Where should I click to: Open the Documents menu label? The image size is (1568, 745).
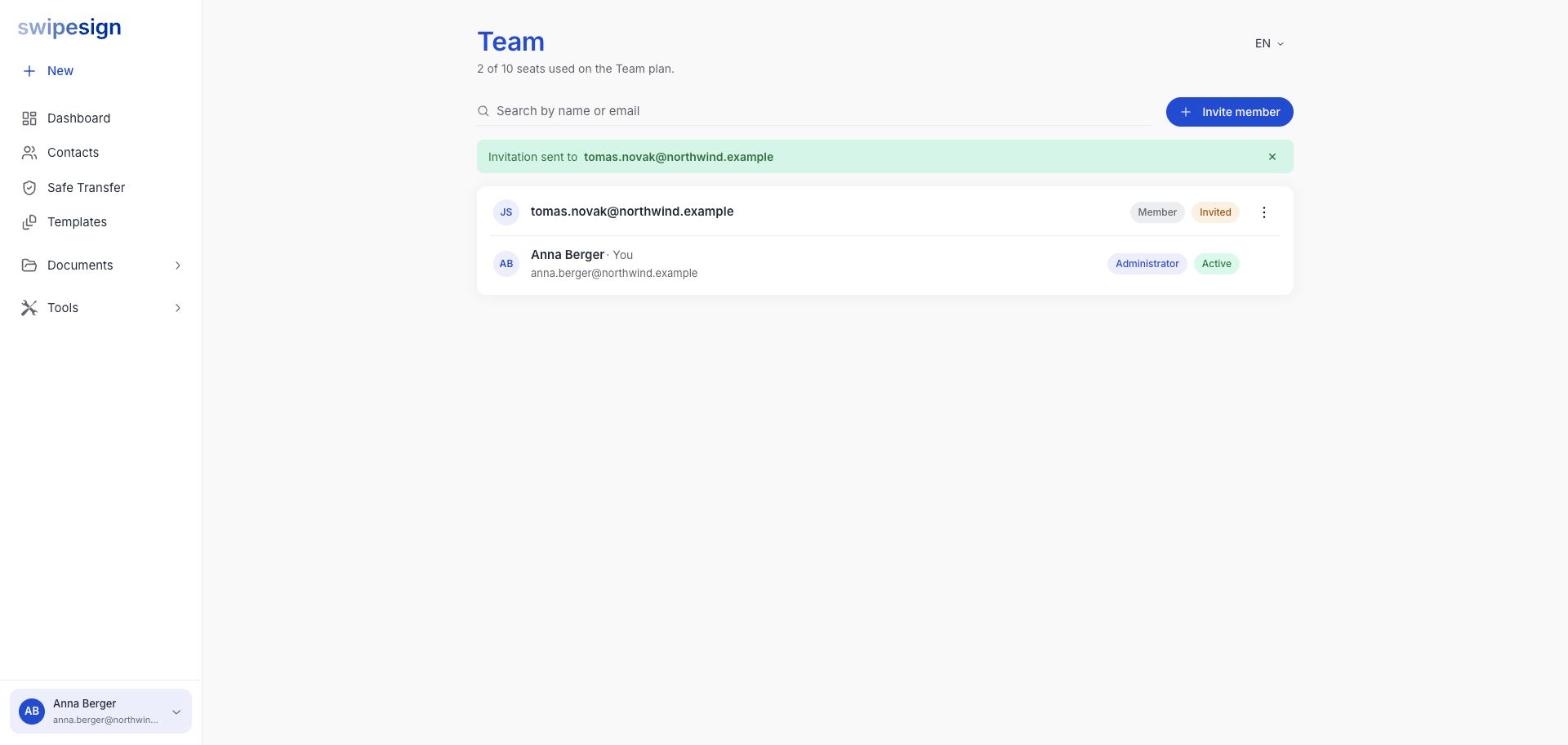(x=80, y=265)
